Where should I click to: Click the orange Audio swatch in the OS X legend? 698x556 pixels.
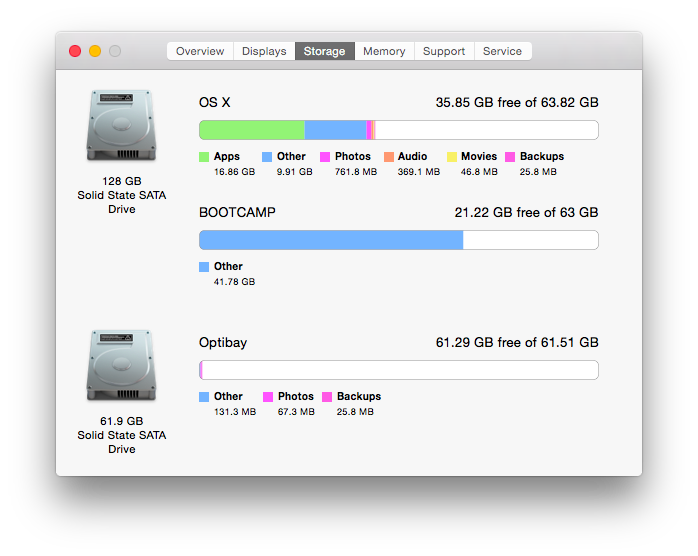coord(389,157)
